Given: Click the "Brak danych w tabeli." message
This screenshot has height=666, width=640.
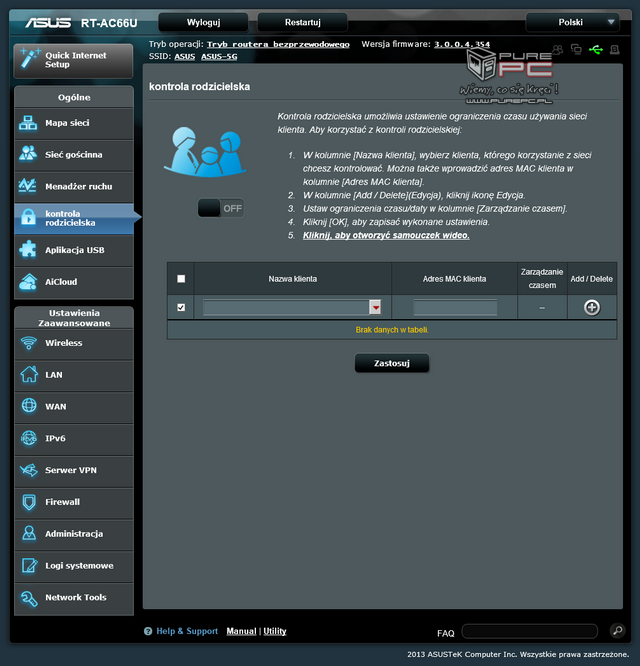Looking at the screenshot, I should pos(392,330).
